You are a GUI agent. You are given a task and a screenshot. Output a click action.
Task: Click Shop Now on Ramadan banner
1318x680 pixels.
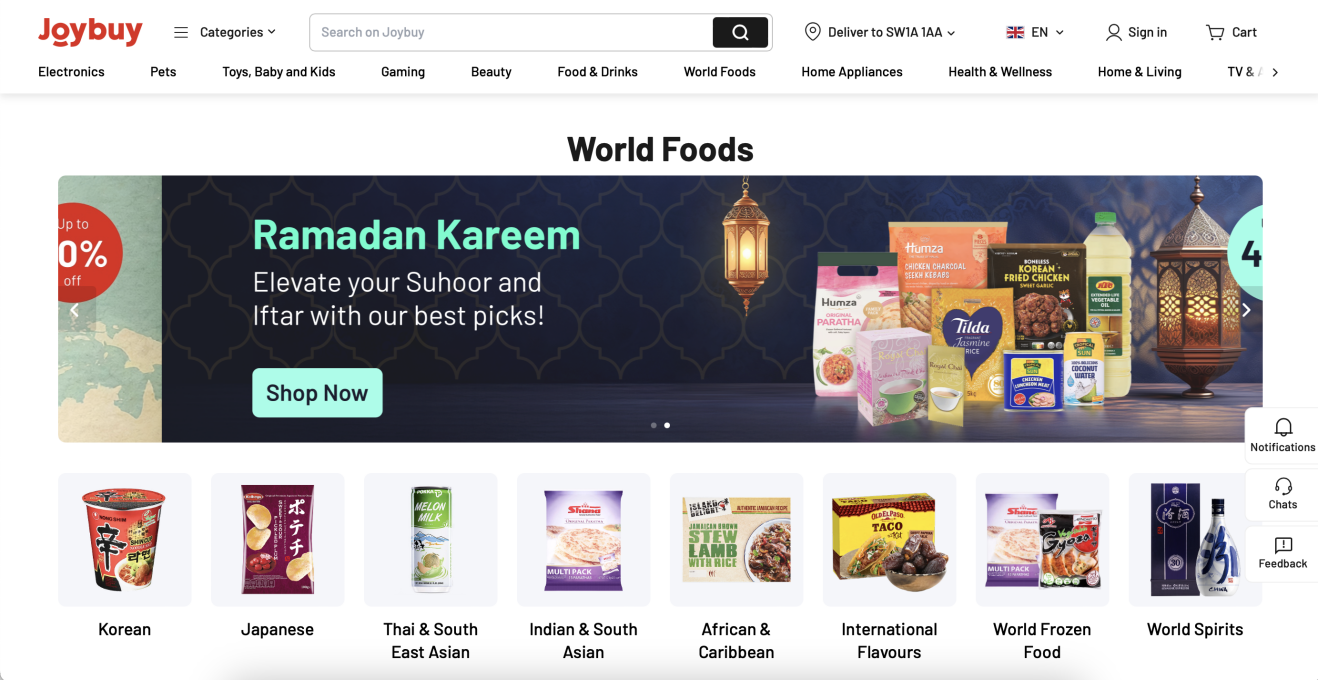tap(317, 393)
